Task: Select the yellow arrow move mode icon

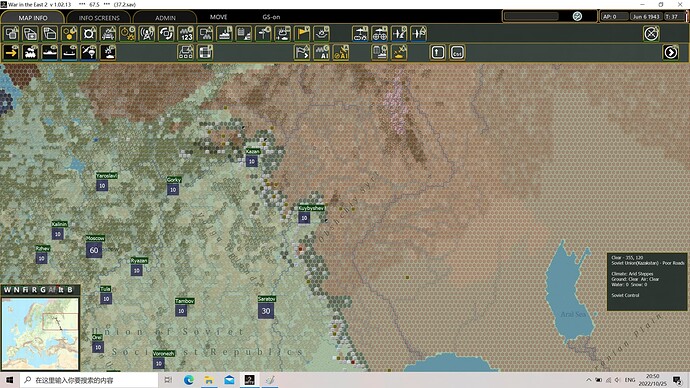Action: tap(11, 52)
